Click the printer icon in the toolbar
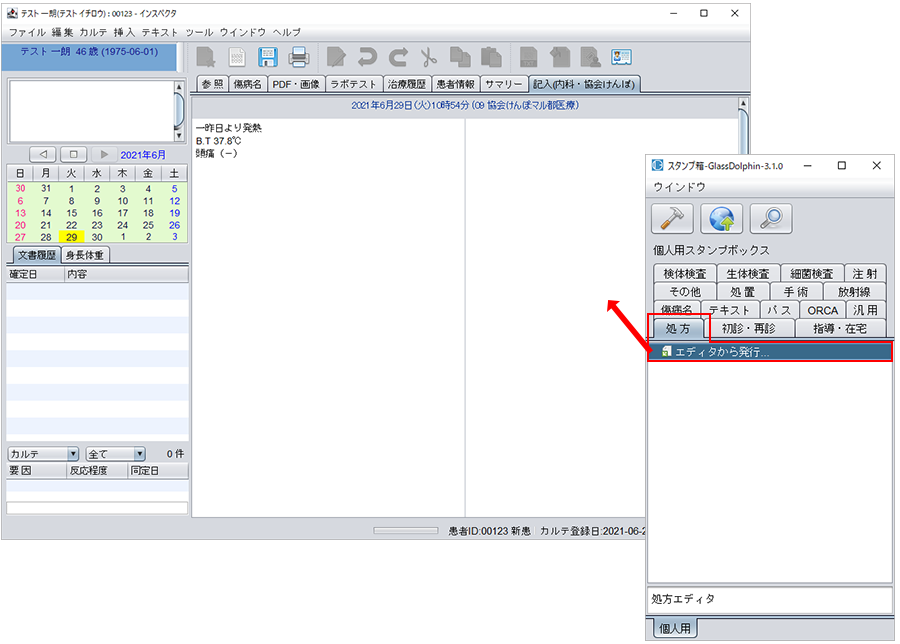This screenshot has width=900, height=644. point(299,57)
